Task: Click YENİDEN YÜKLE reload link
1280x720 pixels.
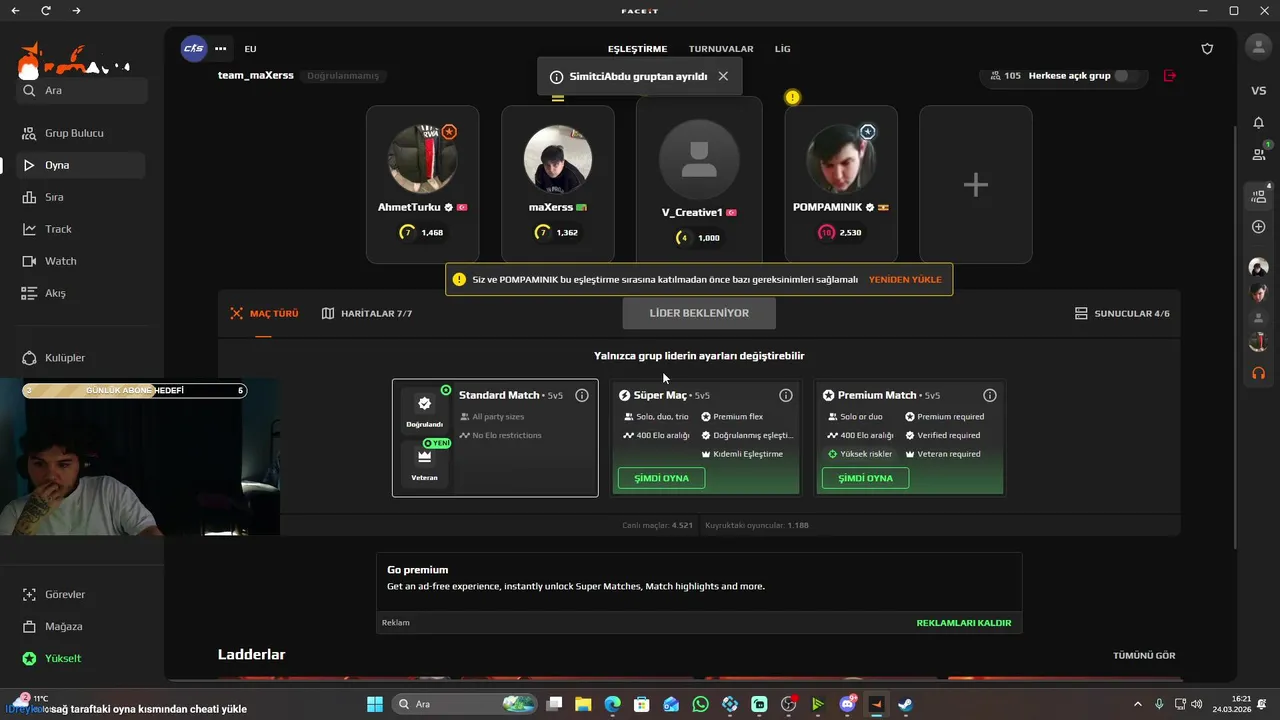Action: [x=905, y=280]
